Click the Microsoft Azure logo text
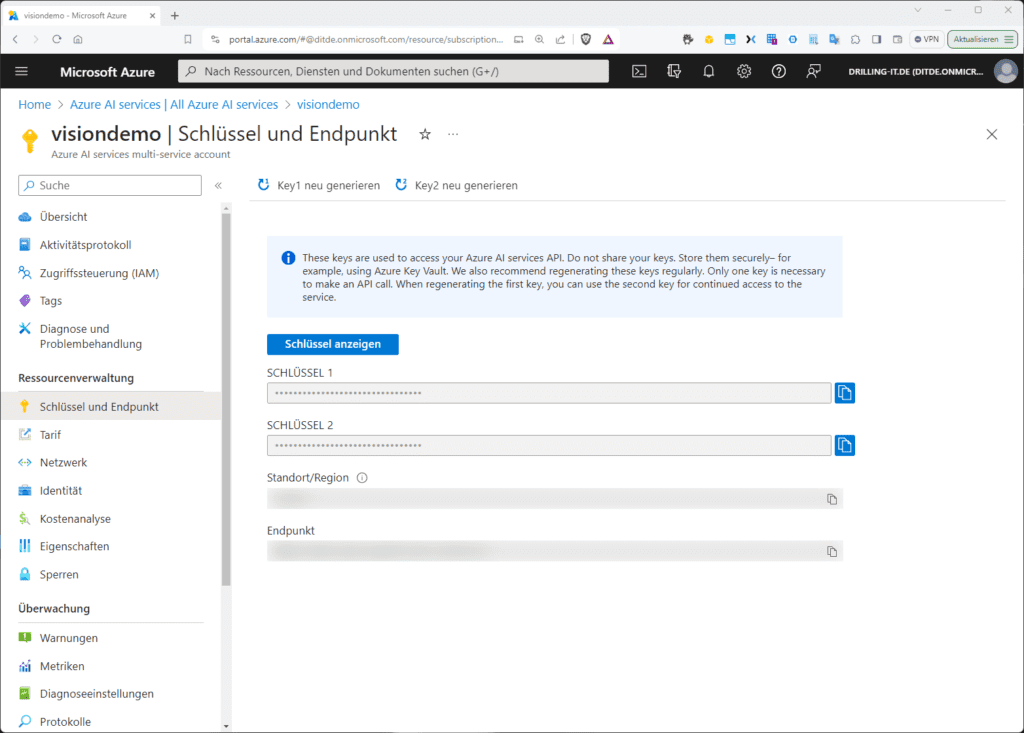The height and width of the screenshot is (733, 1024). tap(107, 72)
